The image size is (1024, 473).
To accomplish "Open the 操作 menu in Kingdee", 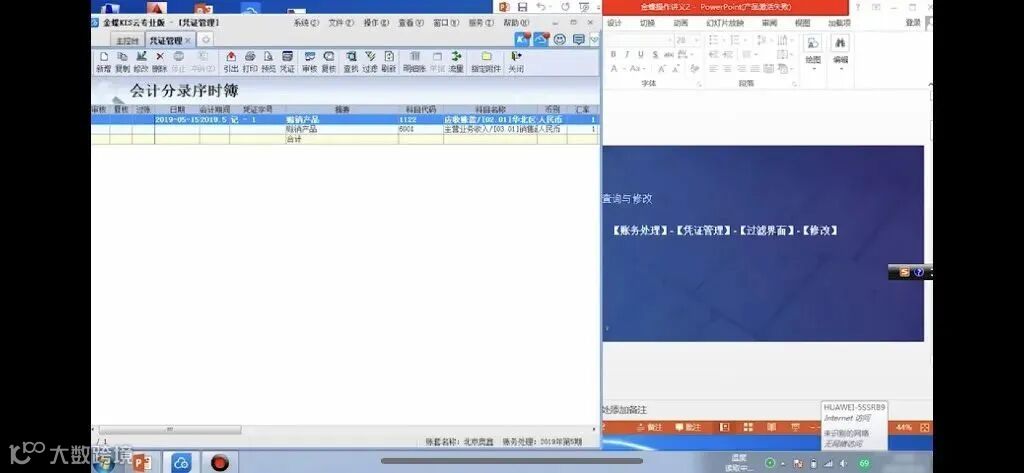I will coord(376,23).
